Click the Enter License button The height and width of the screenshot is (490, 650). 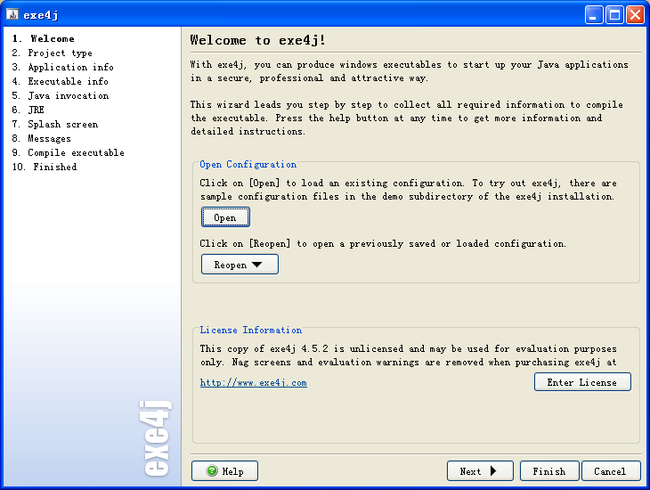582,382
